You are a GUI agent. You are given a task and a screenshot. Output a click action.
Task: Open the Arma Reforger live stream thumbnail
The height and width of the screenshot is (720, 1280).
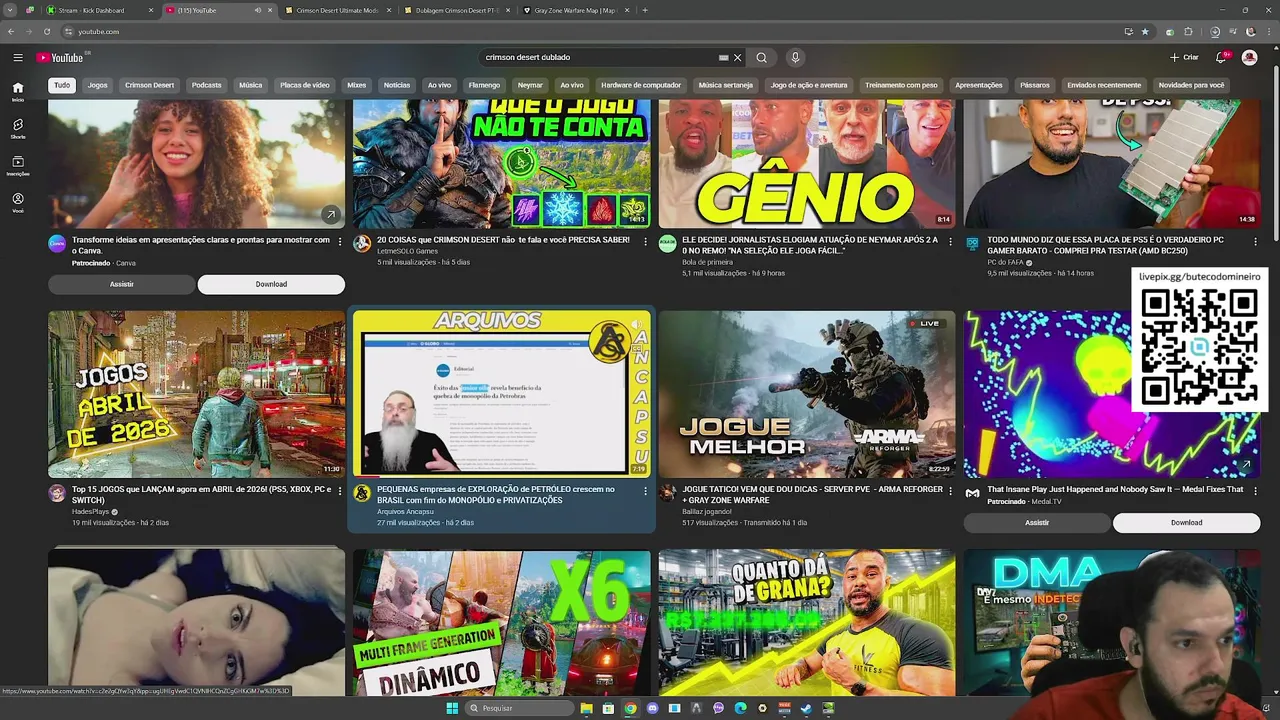pos(806,394)
